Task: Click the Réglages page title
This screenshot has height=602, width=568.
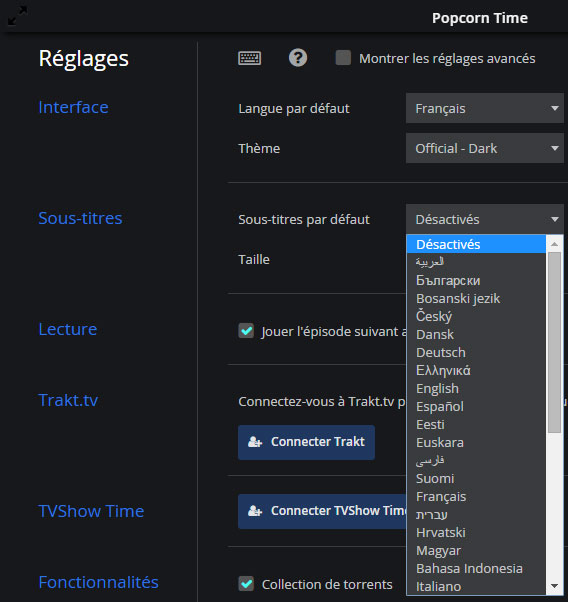Action: tap(84, 59)
